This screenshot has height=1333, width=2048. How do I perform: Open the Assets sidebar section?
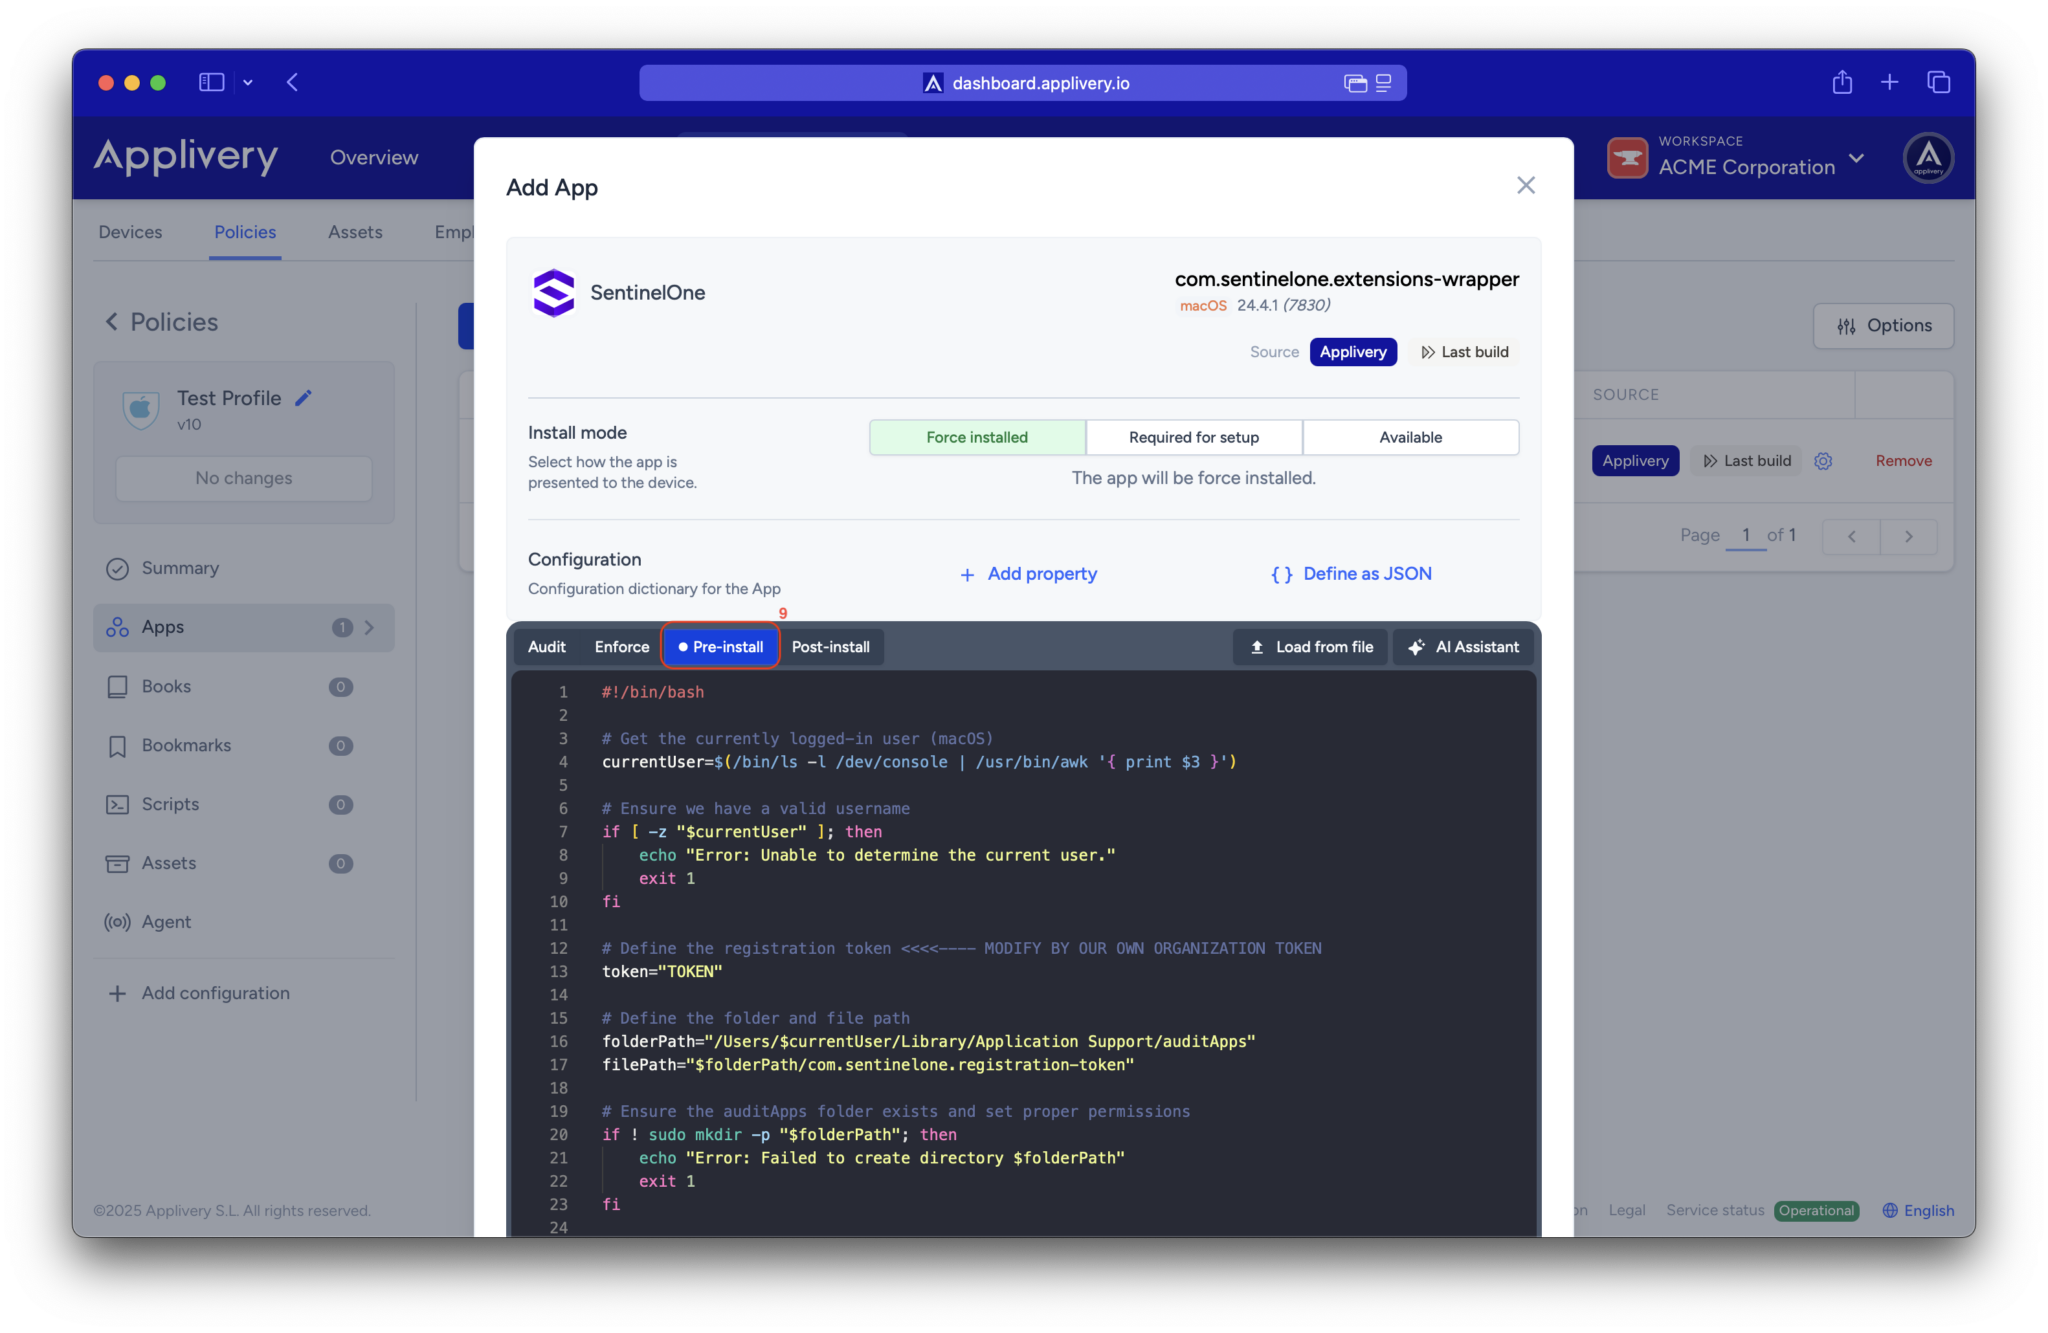pyautogui.click(x=170, y=863)
